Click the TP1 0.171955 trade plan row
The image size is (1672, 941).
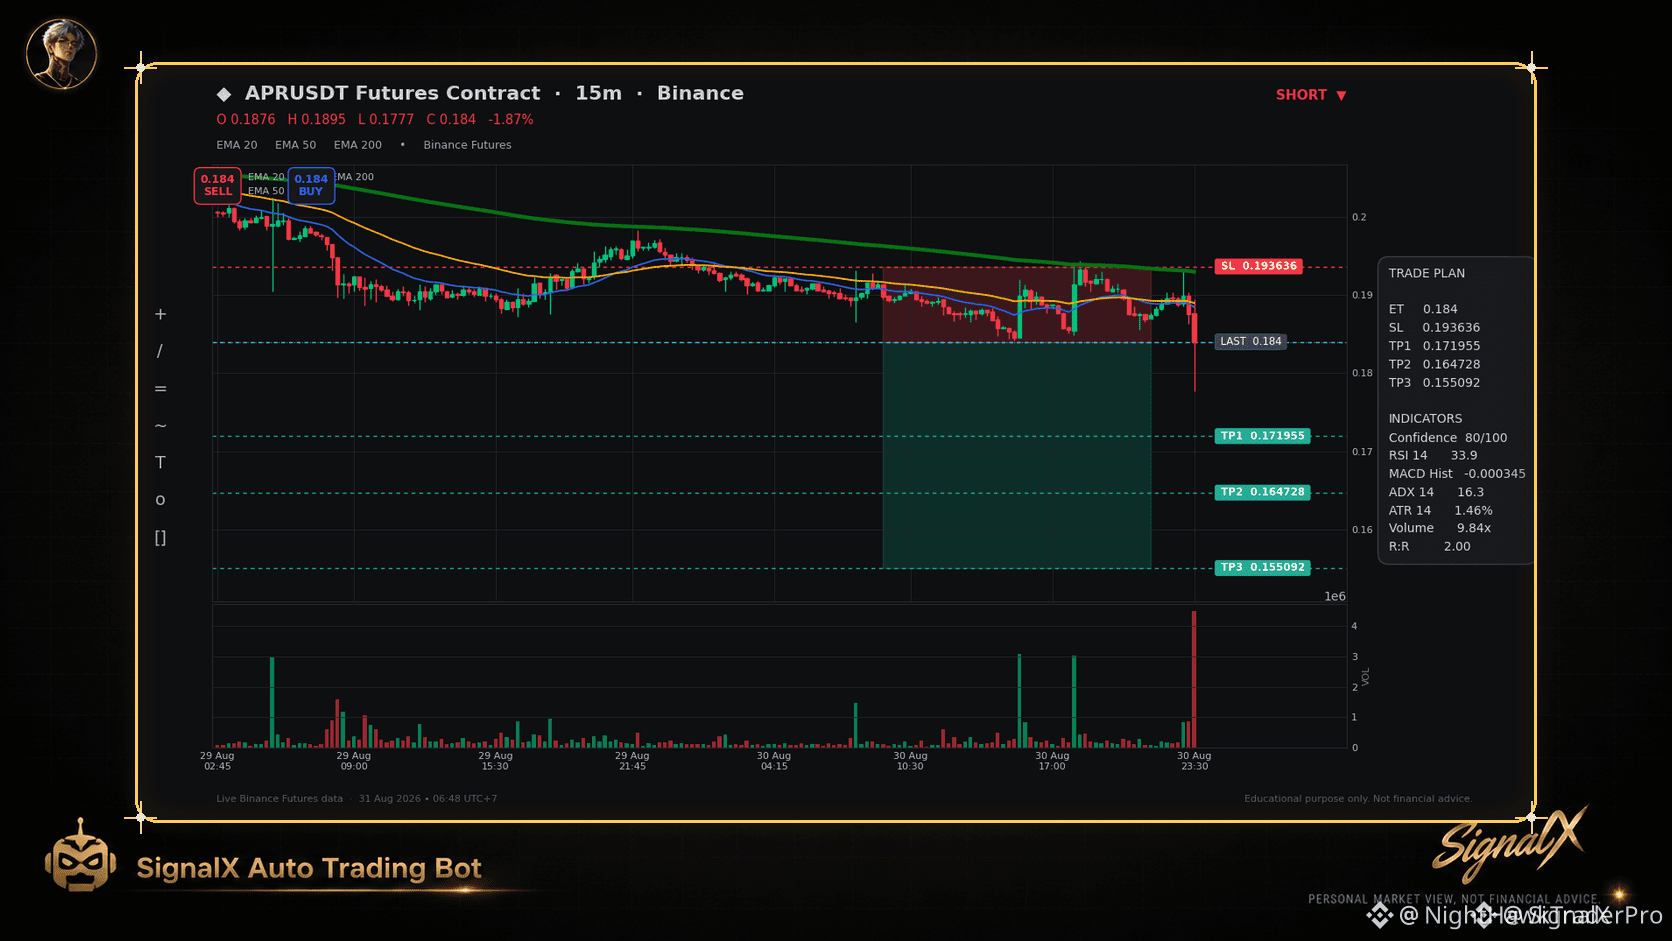1434,346
